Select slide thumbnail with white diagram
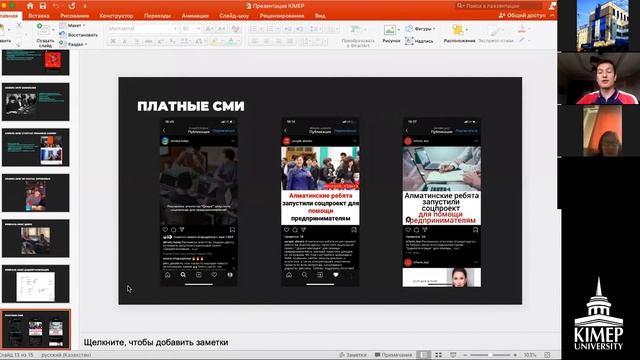The height and width of the screenshot is (360, 640). tap(36, 284)
